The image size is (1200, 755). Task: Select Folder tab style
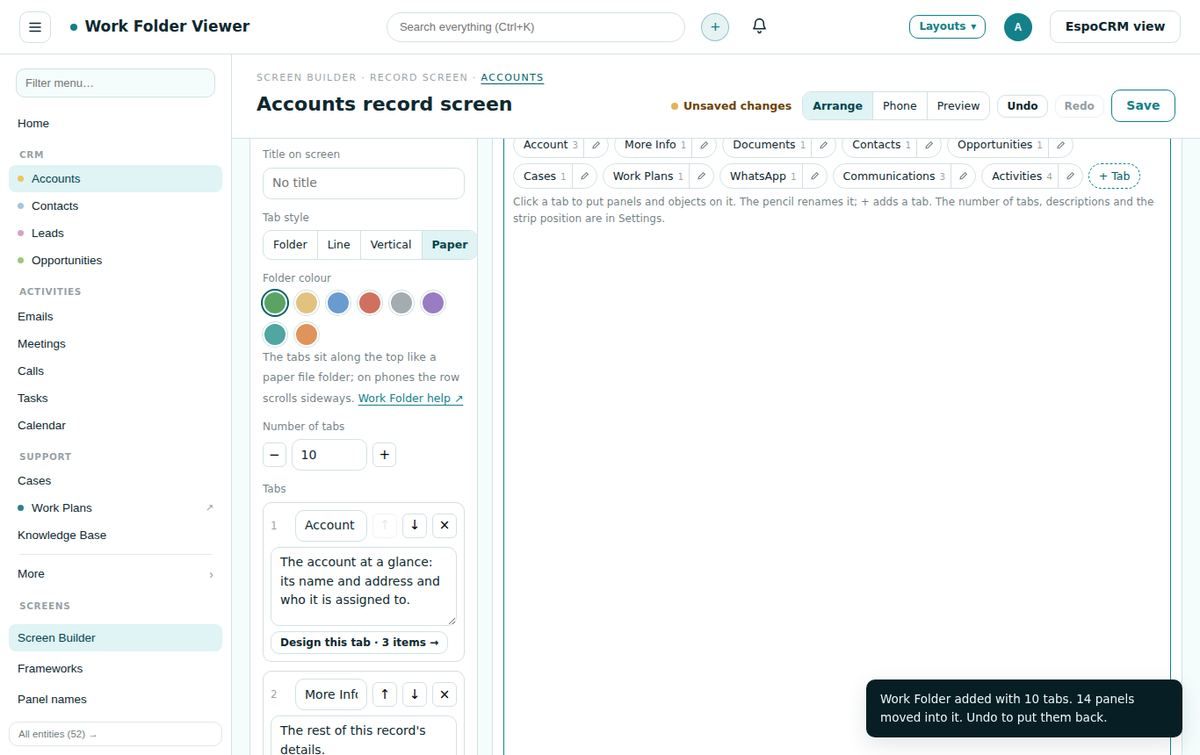coord(290,245)
